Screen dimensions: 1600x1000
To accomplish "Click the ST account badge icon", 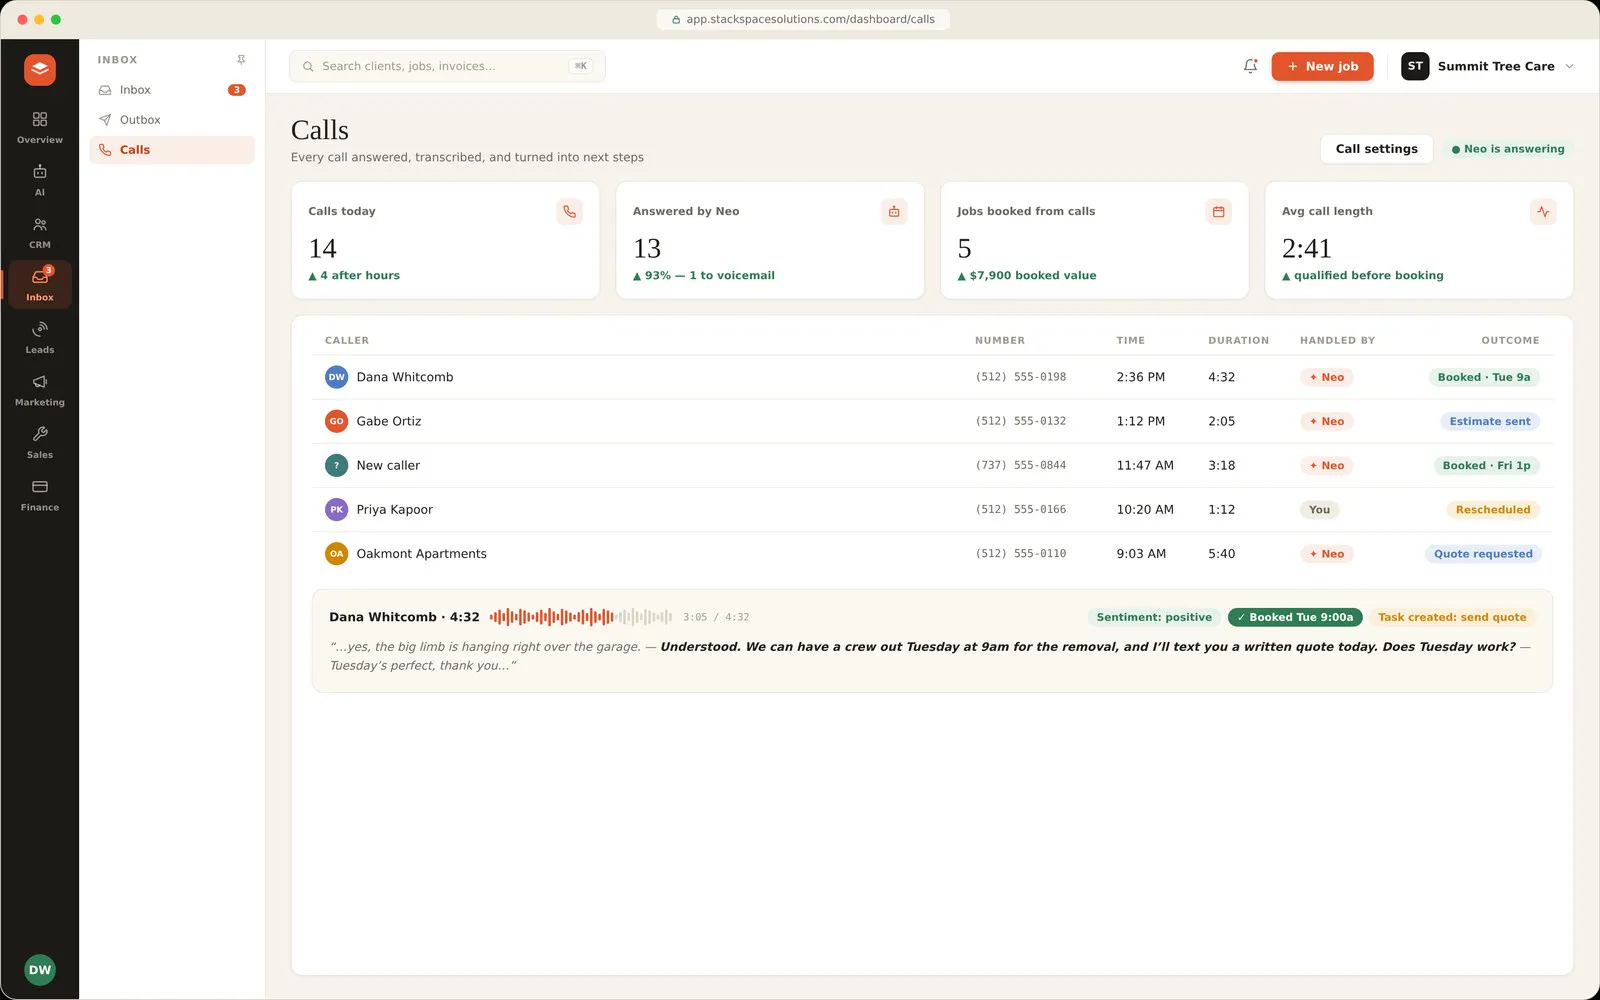I will (x=1415, y=66).
